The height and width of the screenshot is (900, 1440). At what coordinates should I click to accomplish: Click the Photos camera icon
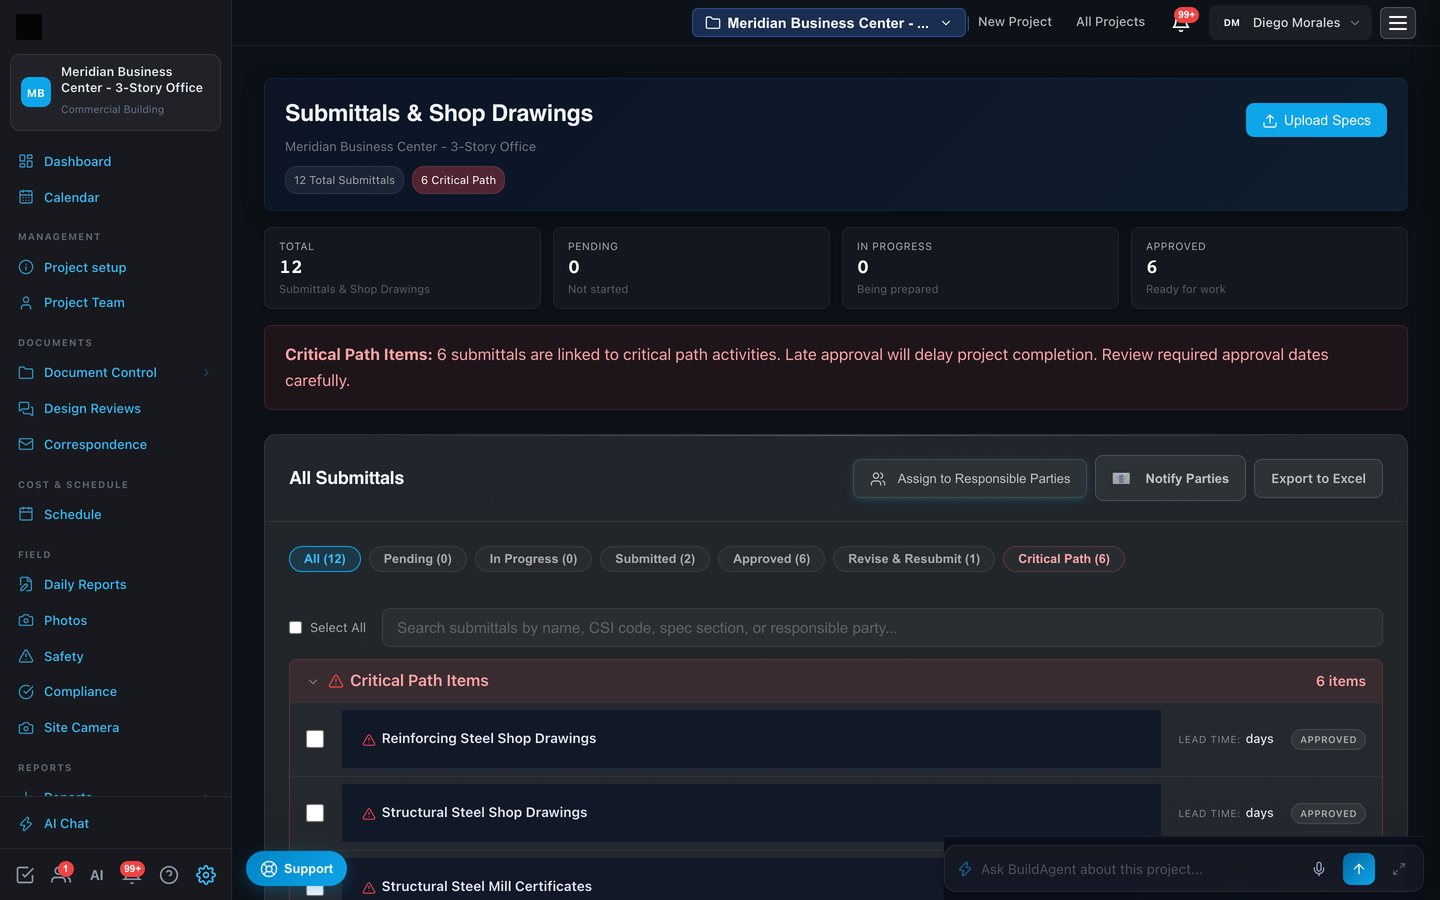(26, 620)
